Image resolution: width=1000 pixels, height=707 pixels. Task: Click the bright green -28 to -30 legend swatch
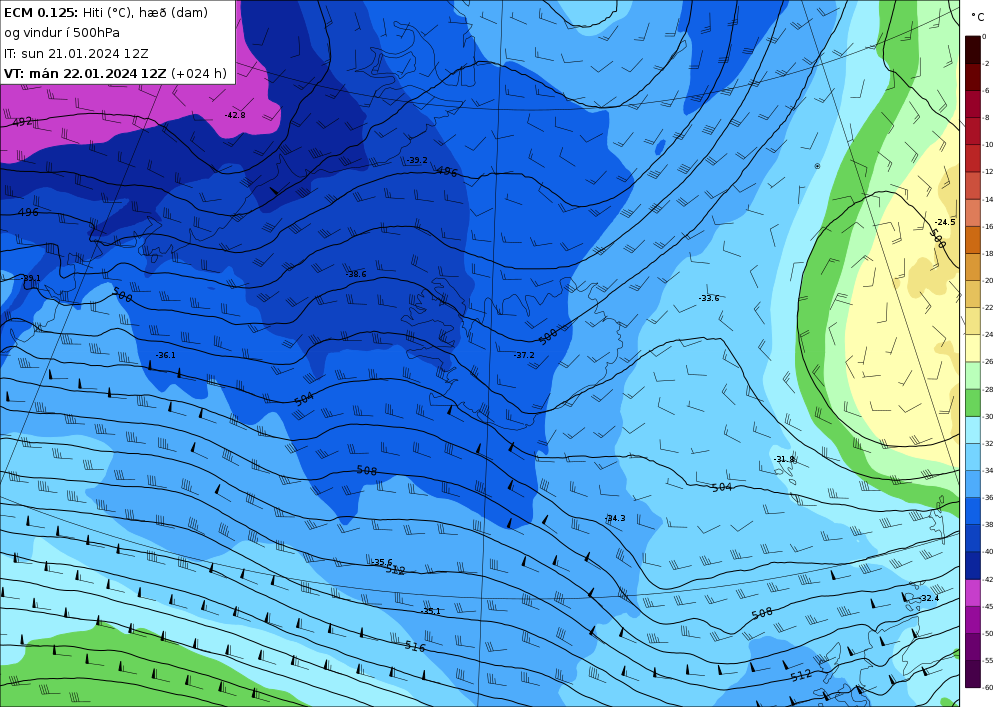[973, 403]
